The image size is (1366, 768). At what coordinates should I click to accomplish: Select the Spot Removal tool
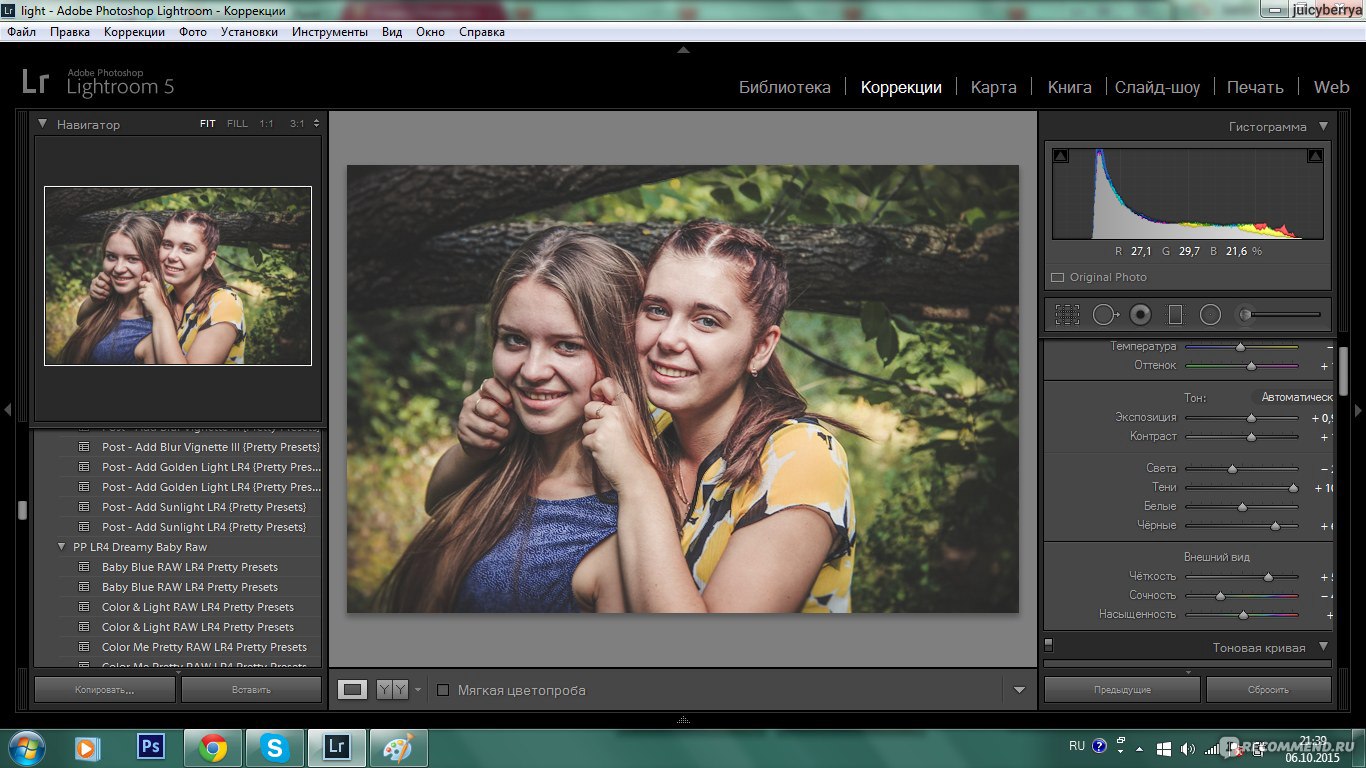[1105, 315]
